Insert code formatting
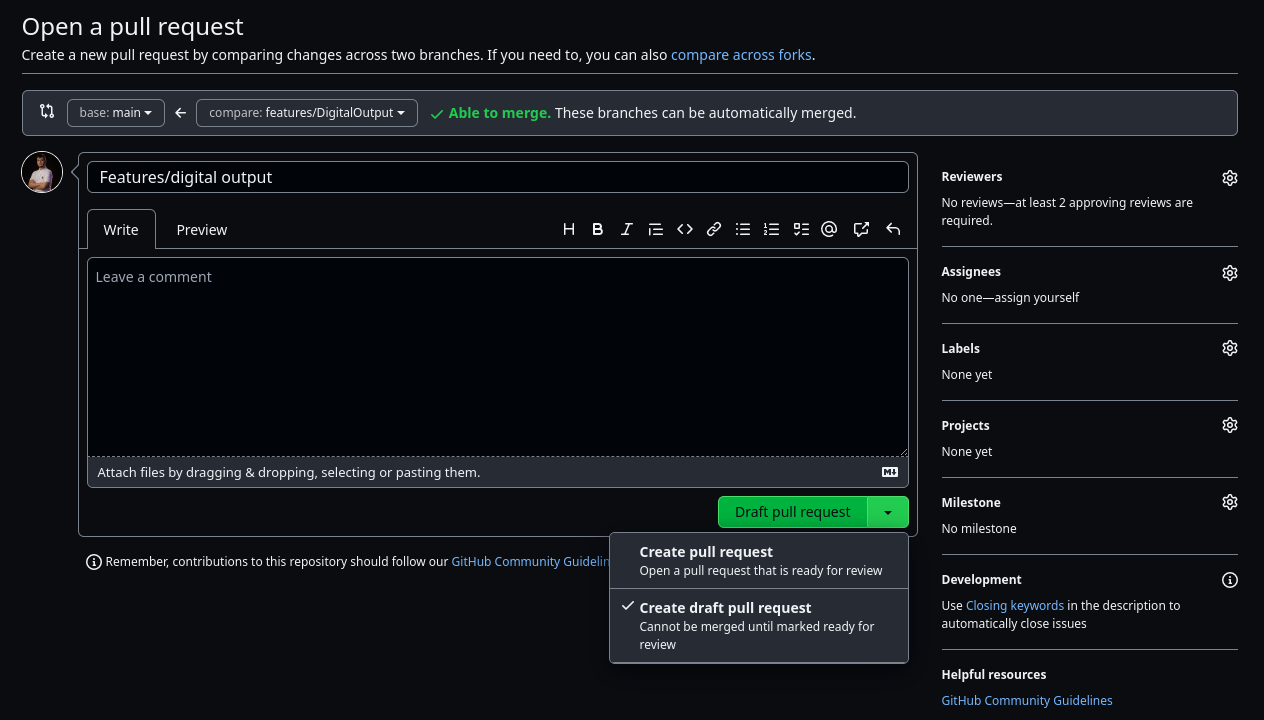 (x=685, y=229)
